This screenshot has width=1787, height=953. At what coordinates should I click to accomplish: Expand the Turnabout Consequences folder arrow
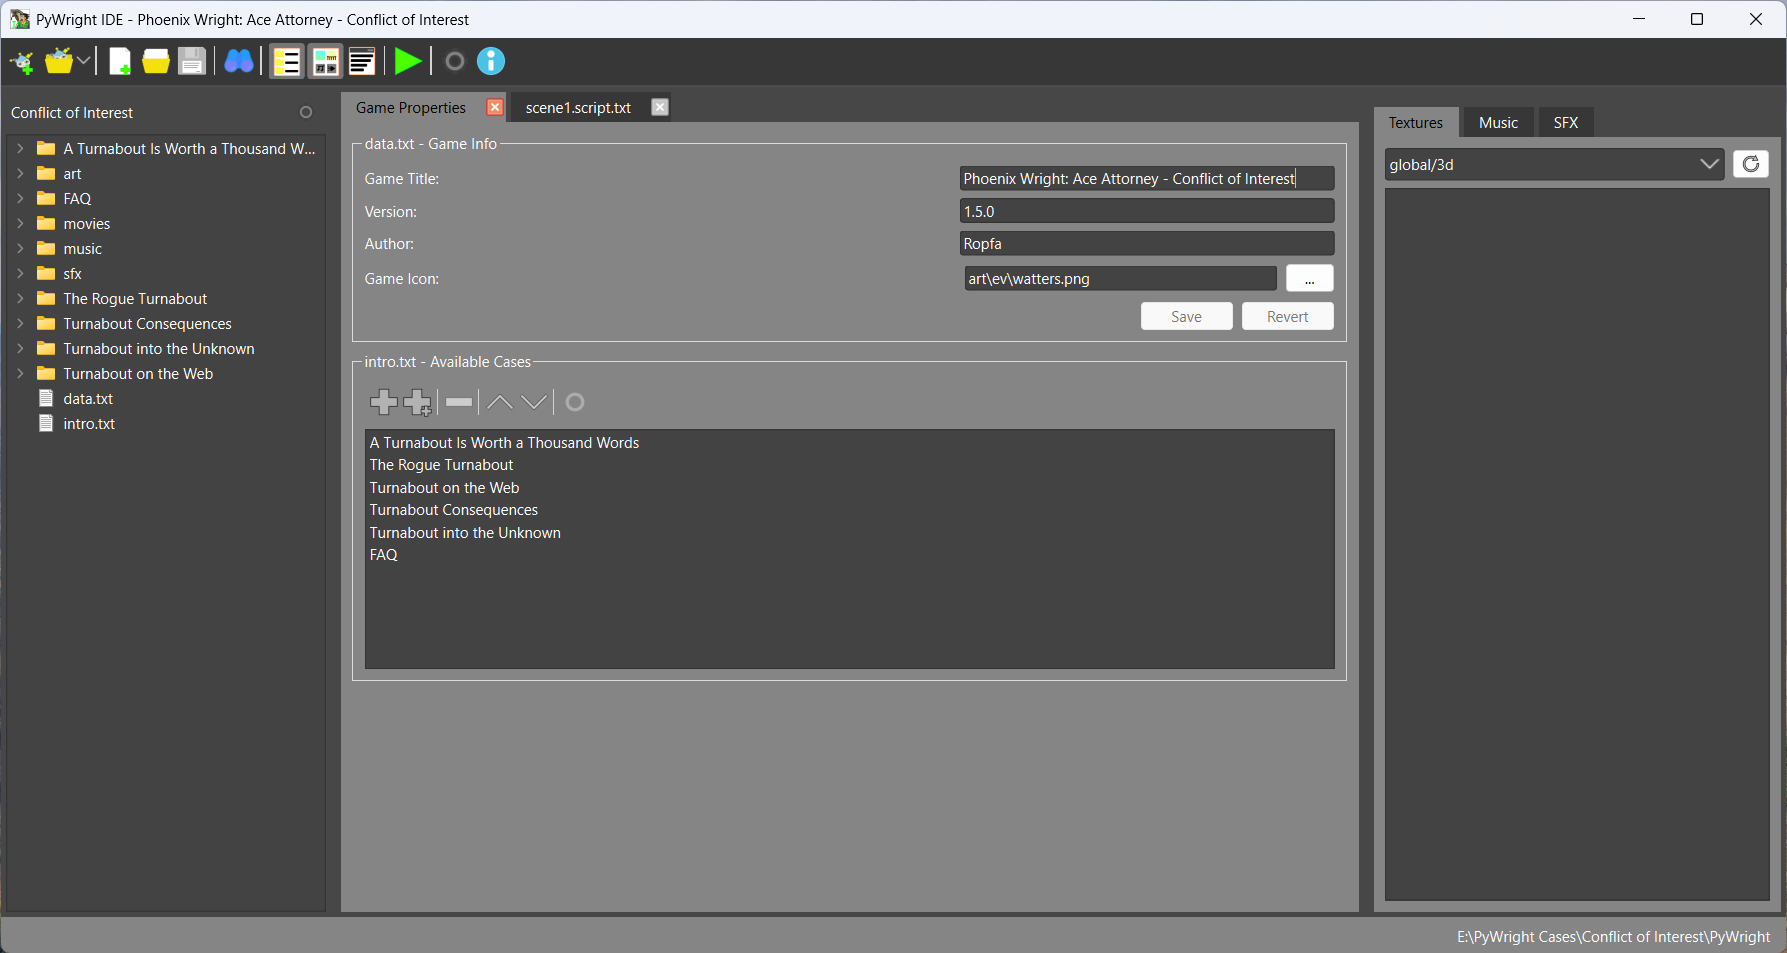(x=20, y=323)
